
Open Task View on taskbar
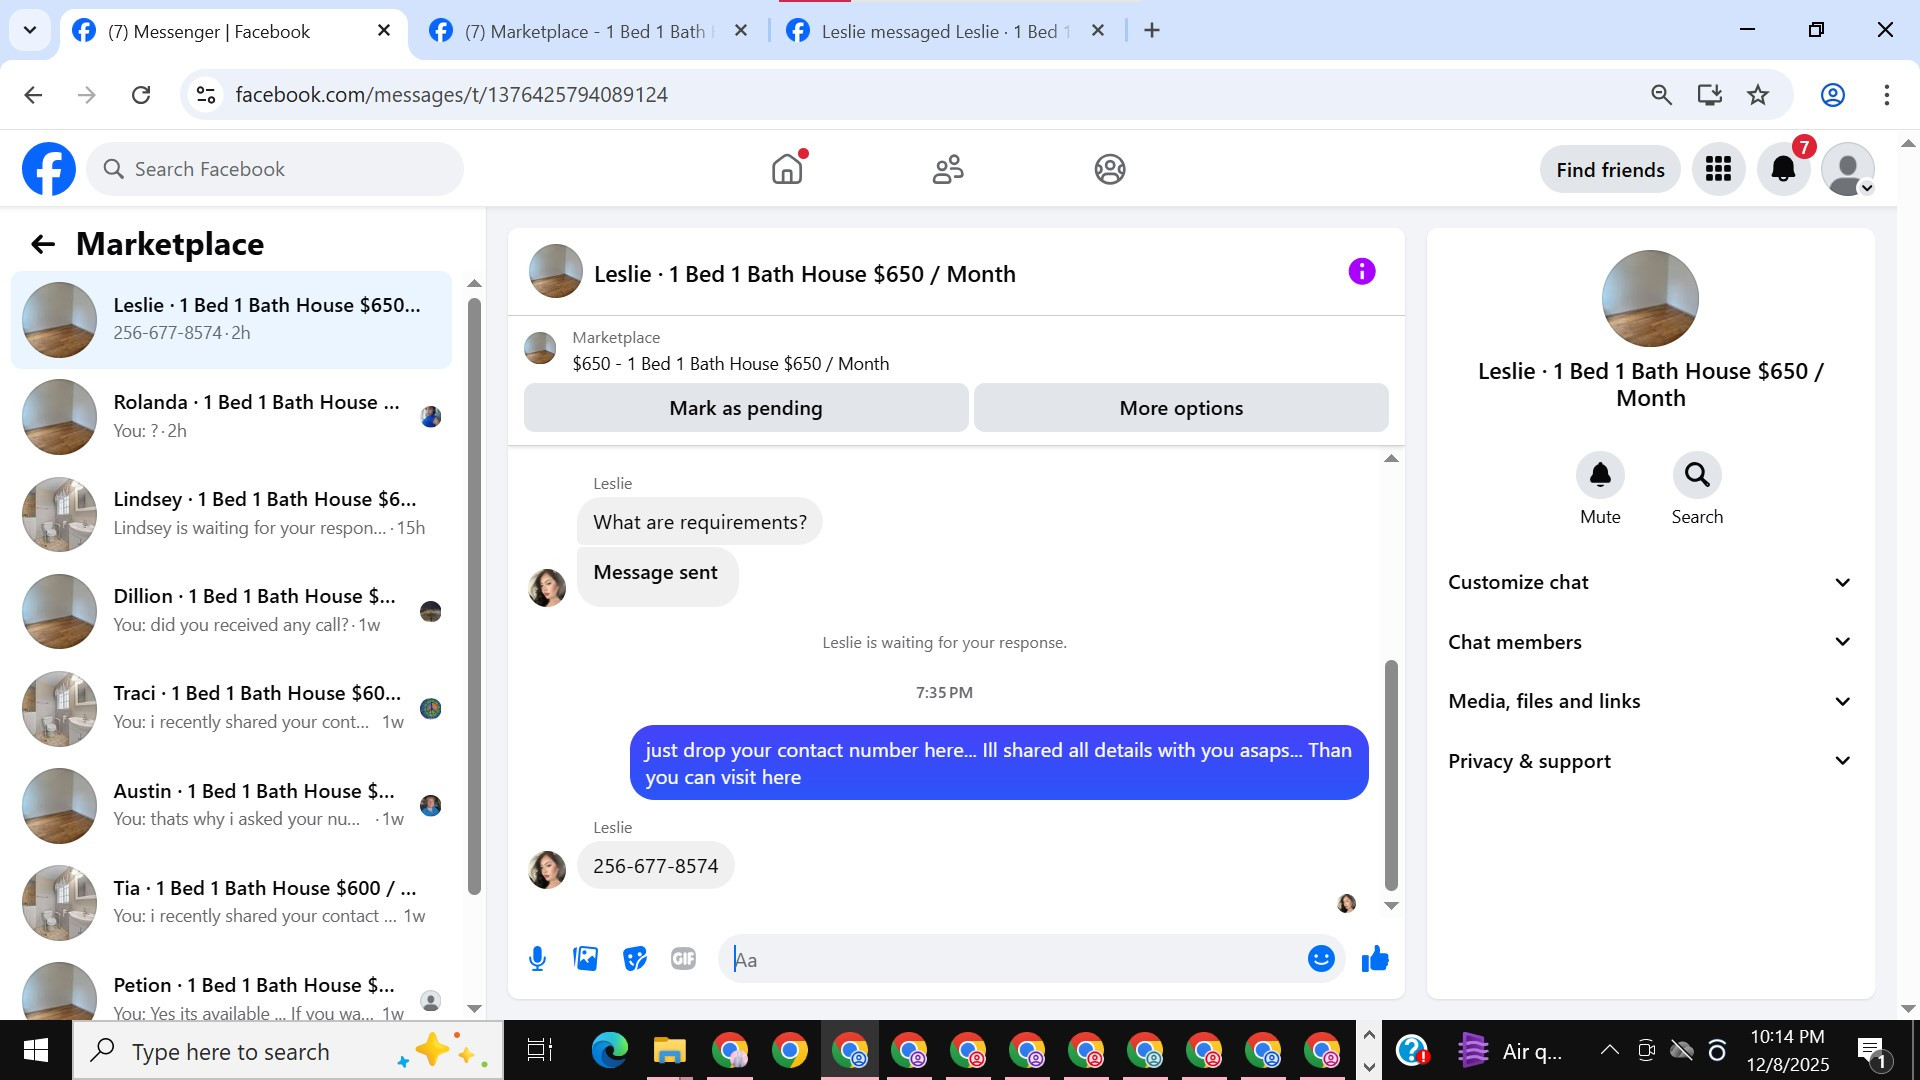coord(540,1051)
